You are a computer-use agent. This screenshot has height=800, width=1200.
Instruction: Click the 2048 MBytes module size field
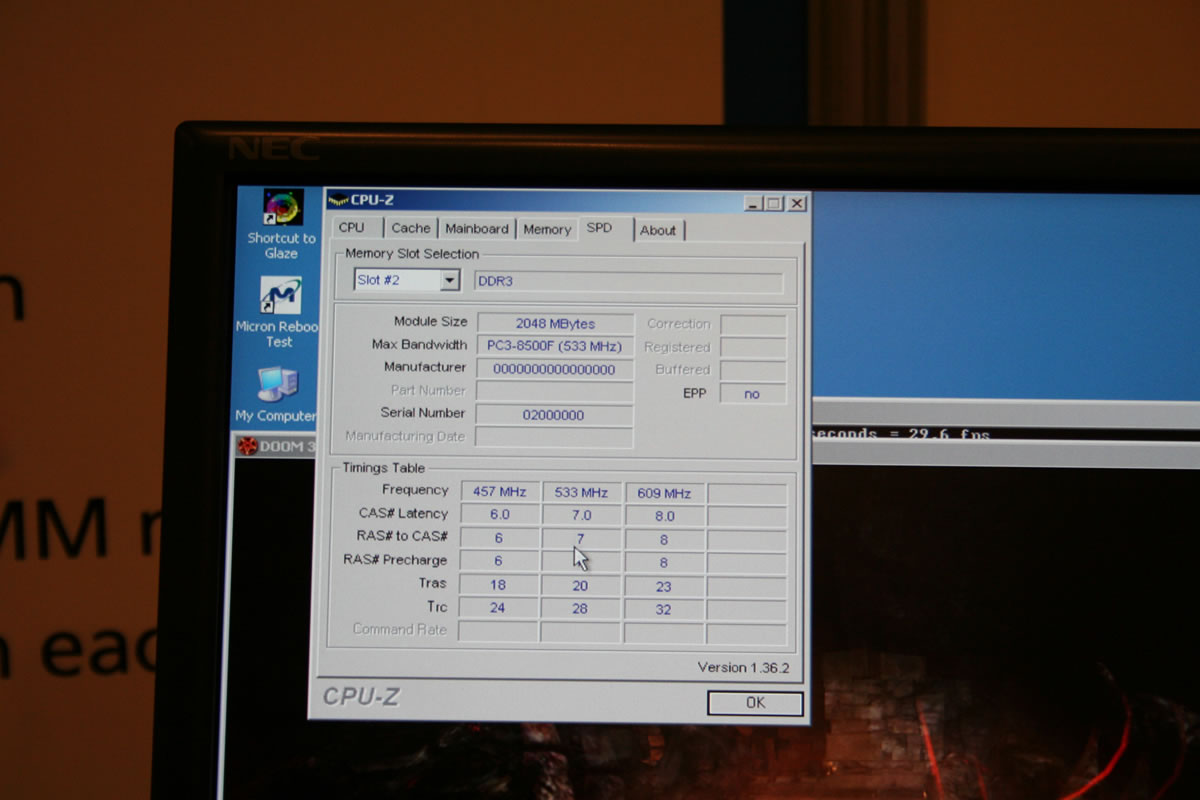555,323
